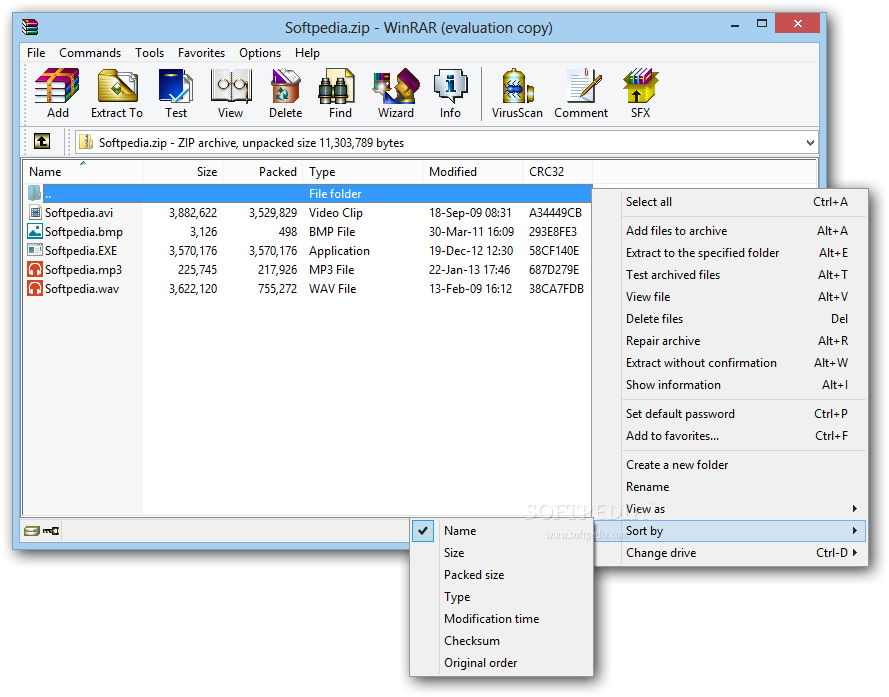
Task: Click Create a new folder entry
Action: (x=678, y=464)
